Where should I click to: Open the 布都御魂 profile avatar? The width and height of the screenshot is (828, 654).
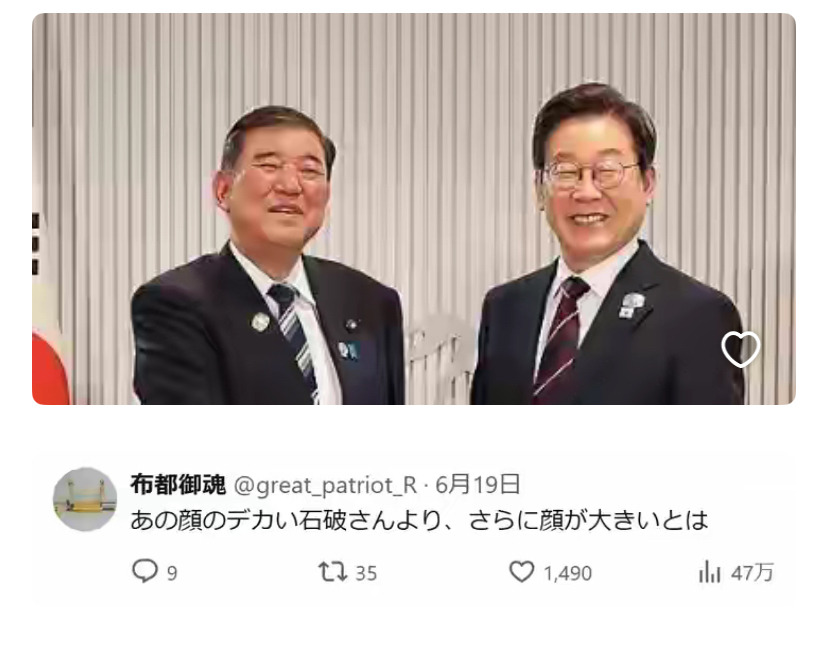pos(85,499)
